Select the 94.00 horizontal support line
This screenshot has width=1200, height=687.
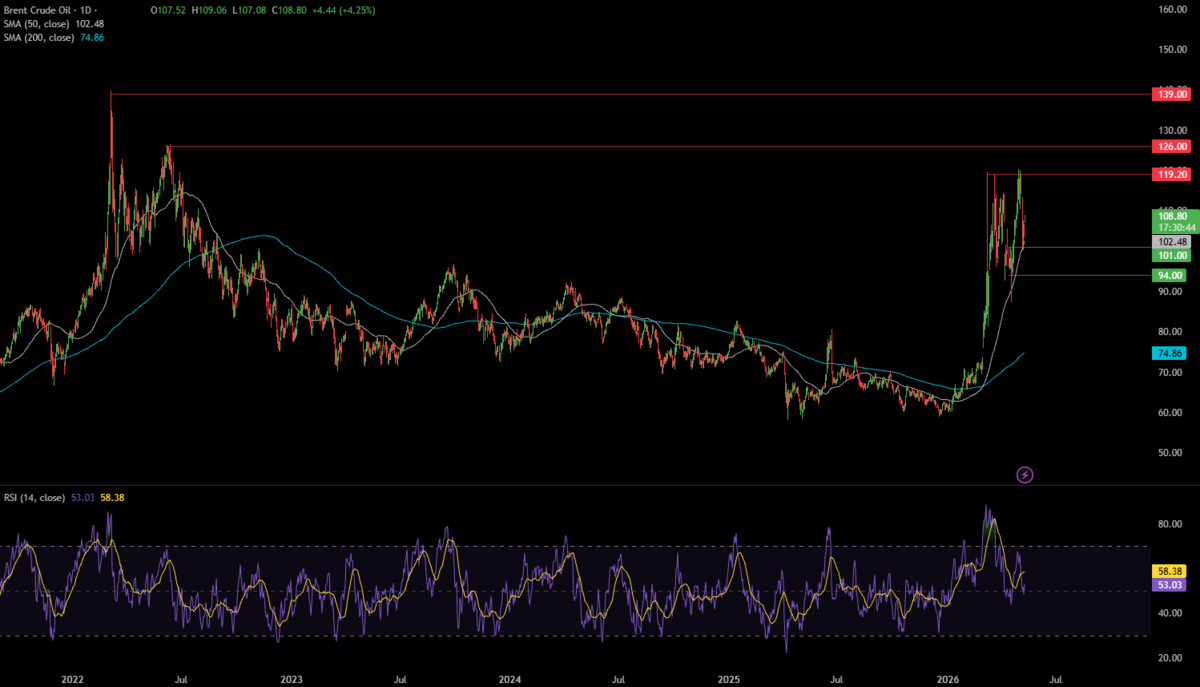tap(1082, 275)
